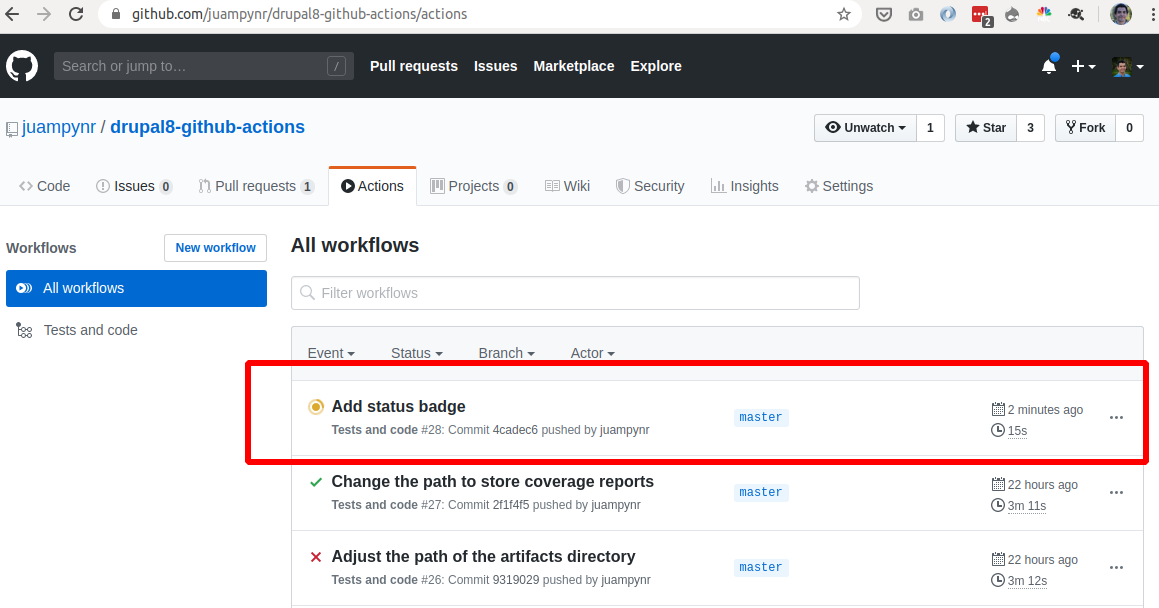This screenshot has width=1159, height=608.
Task: Open Change the path to store coverage reports run
Action: tap(492, 482)
